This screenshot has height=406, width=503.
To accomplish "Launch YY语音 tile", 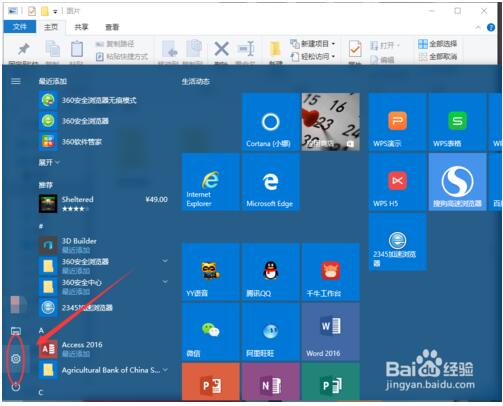I will click(x=211, y=272).
